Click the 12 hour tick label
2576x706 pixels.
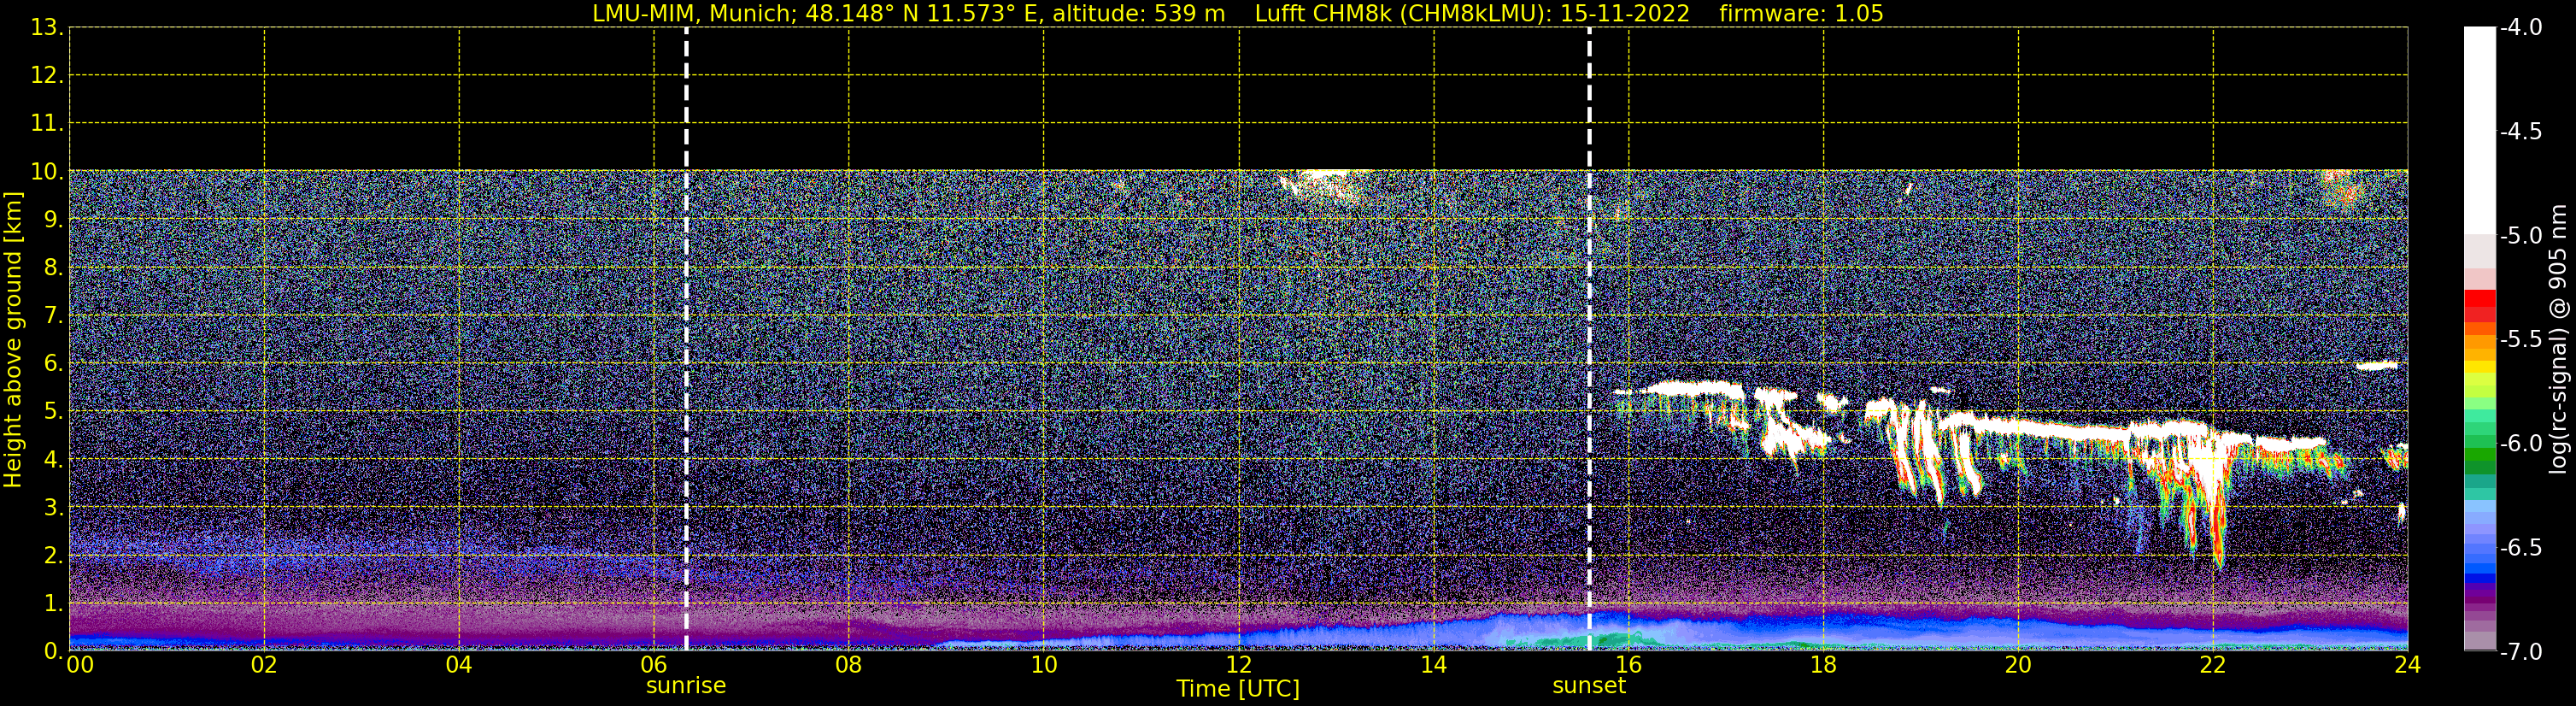[x=1238, y=665]
